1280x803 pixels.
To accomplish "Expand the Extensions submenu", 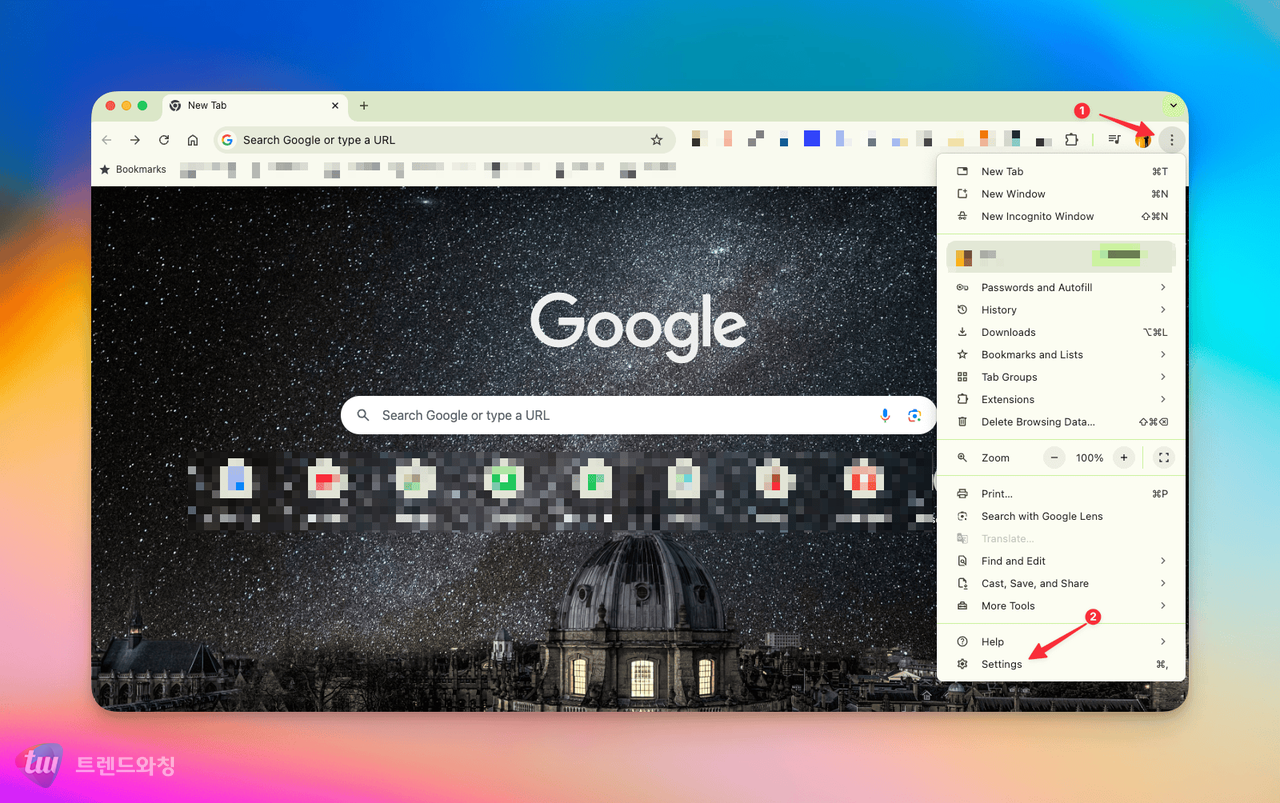I will 1062,400.
